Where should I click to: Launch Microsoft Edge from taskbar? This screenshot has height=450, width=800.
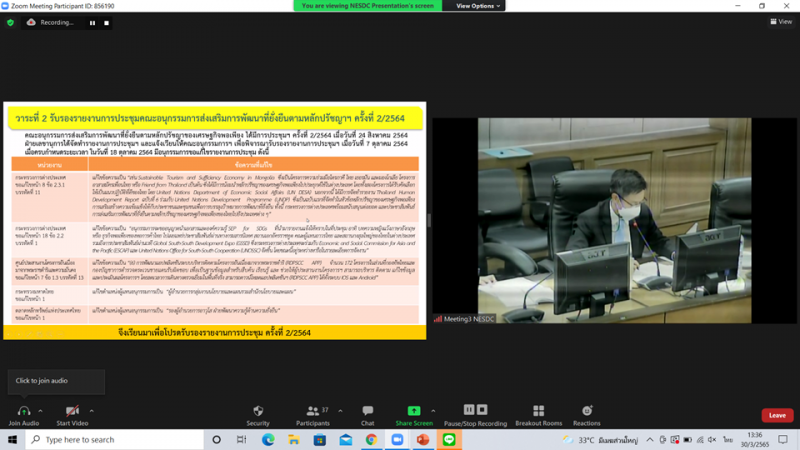268,439
